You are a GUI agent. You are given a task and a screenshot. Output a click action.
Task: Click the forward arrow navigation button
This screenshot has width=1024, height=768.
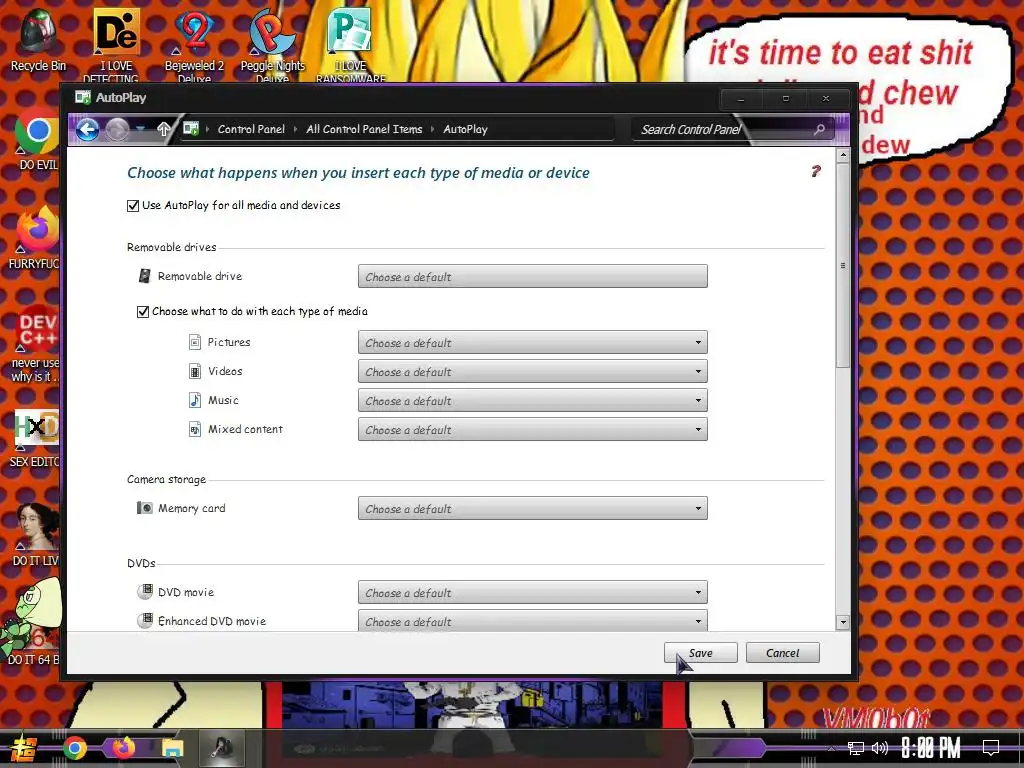118,129
